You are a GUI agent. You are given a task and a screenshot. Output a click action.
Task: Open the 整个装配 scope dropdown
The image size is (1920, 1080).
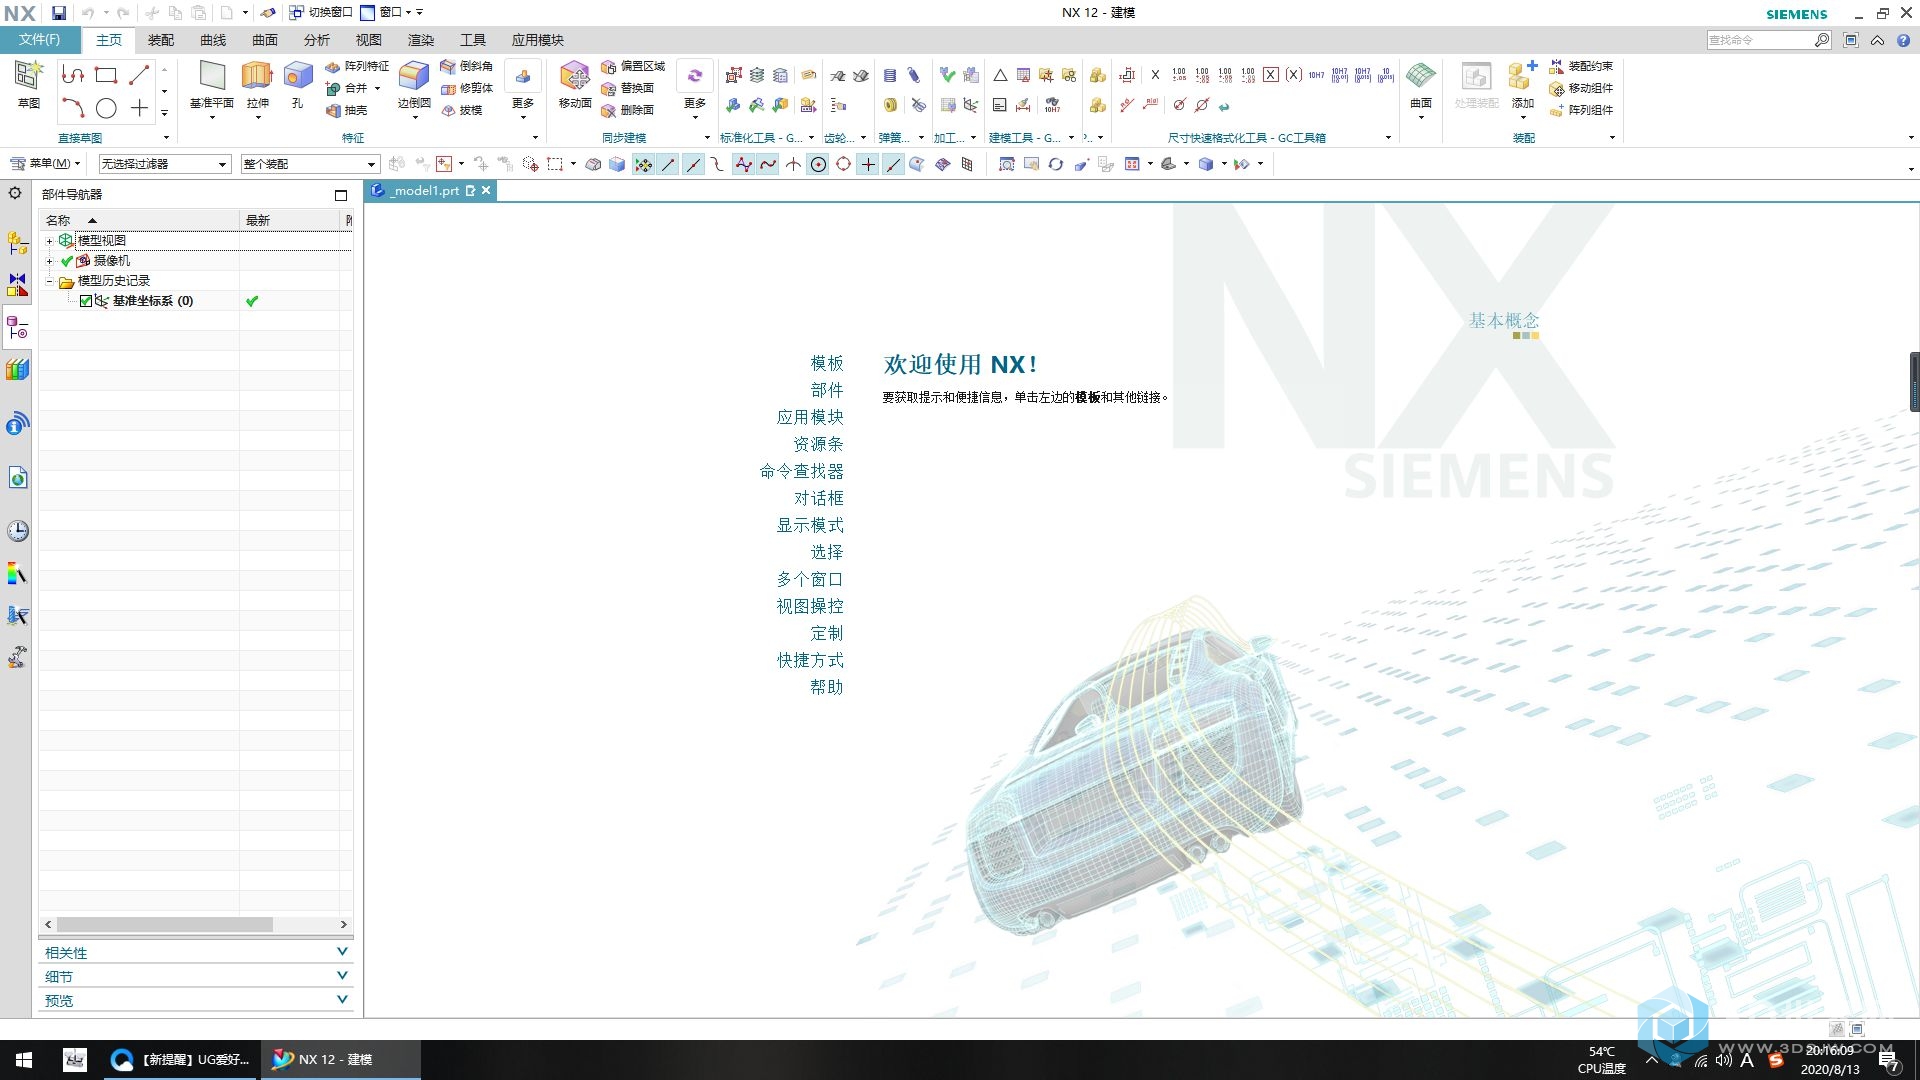click(371, 164)
